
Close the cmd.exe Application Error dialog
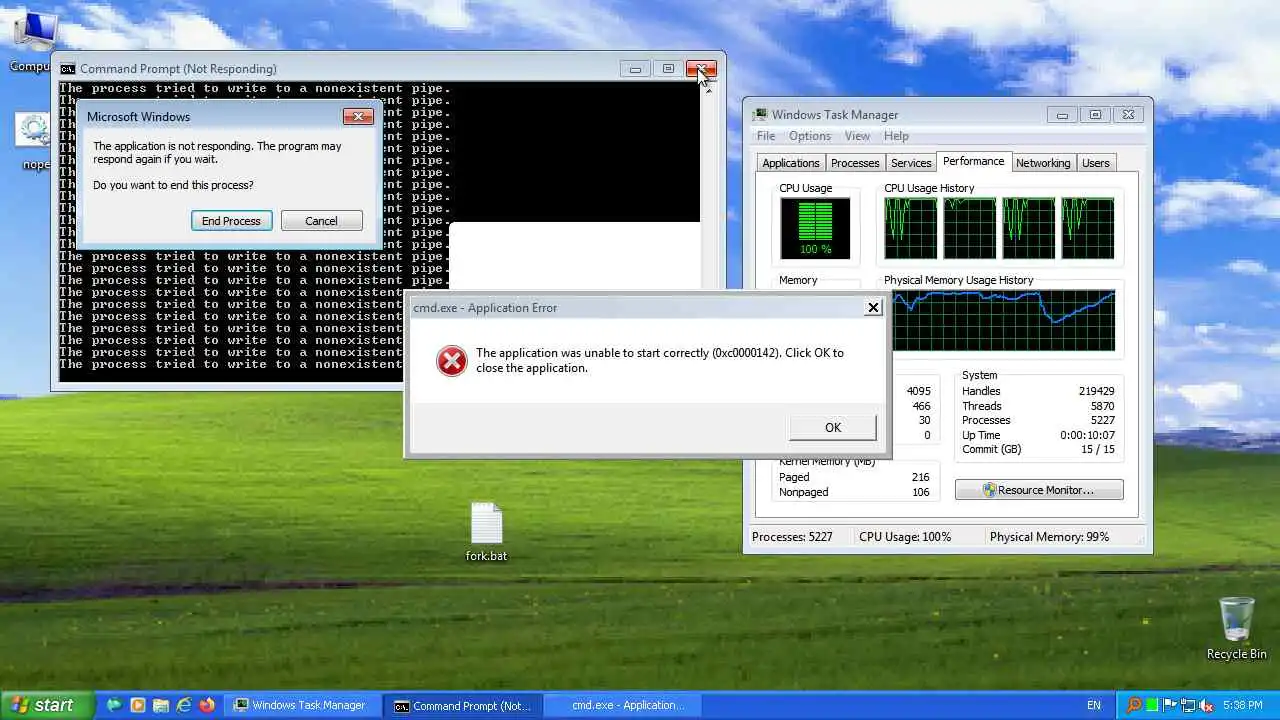tap(873, 308)
